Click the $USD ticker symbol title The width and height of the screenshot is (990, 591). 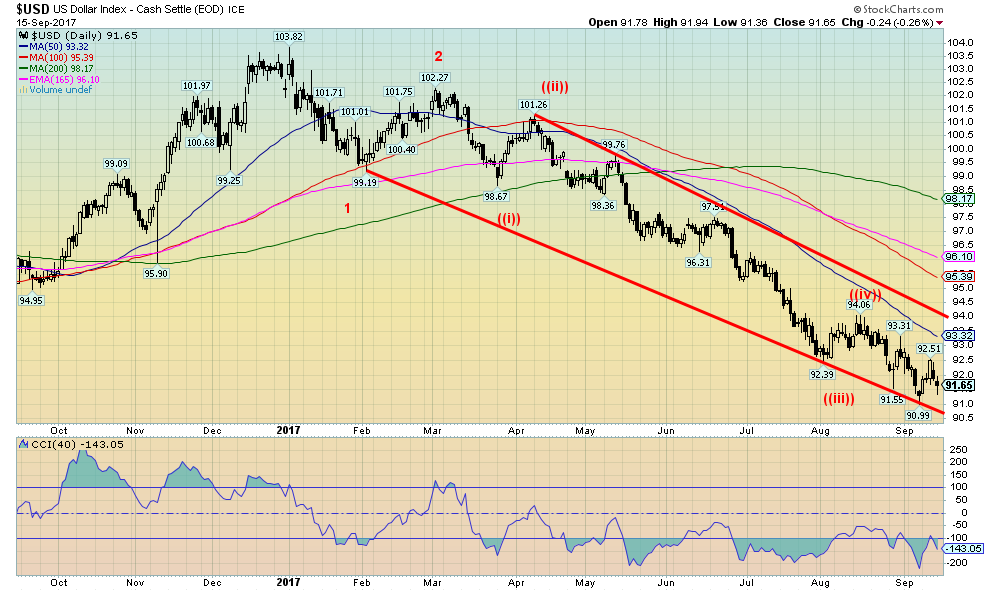[x=33, y=9]
